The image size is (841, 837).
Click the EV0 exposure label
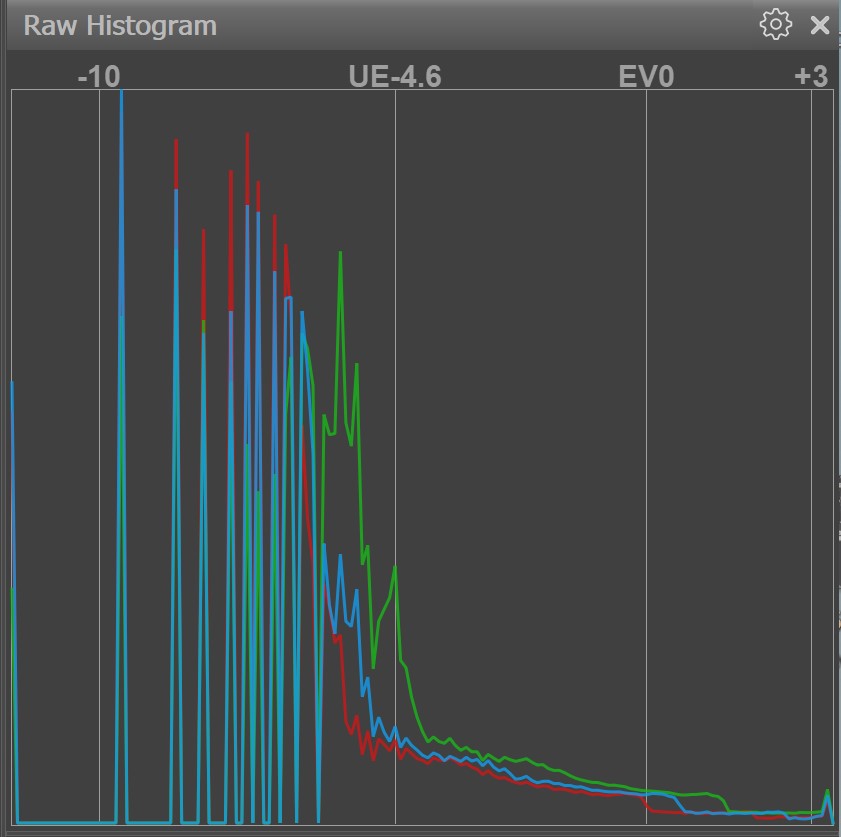click(x=646, y=76)
